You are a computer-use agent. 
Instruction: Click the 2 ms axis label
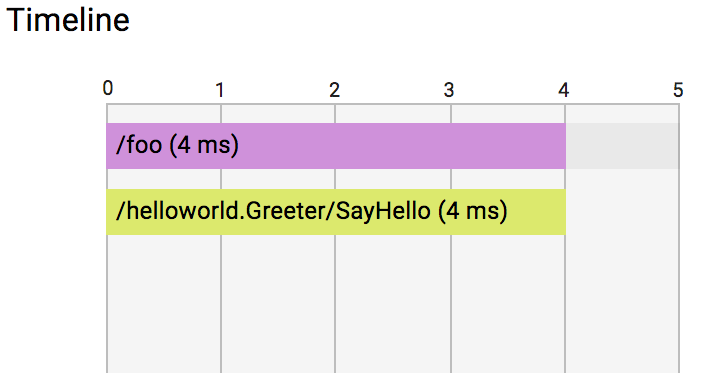pyautogui.click(x=335, y=90)
